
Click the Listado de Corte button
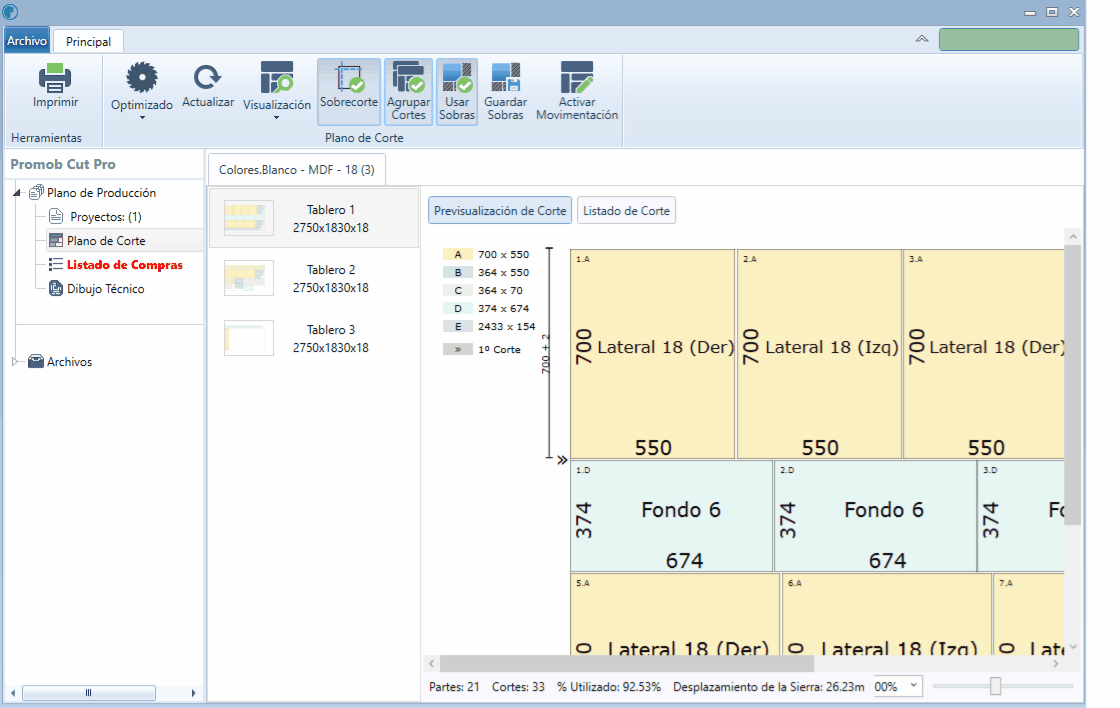pyautogui.click(x=626, y=211)
